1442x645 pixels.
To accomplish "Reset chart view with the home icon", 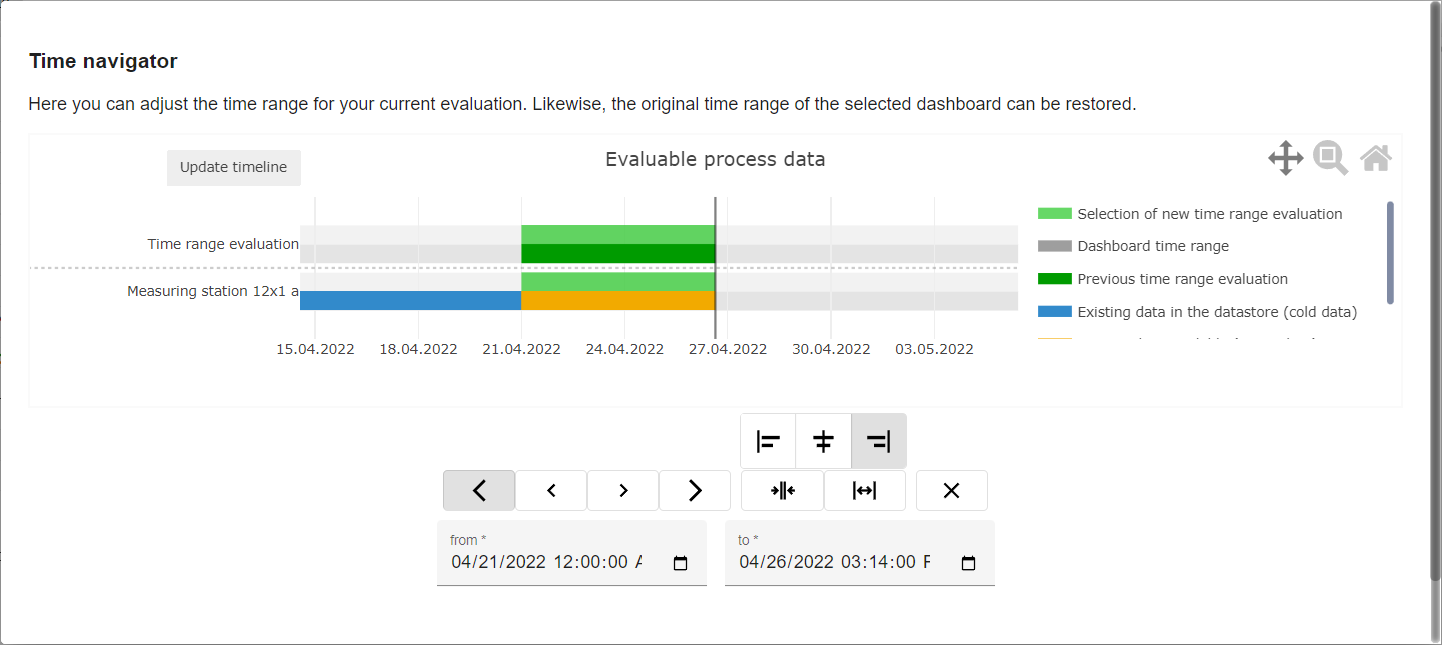I will tap(1376, 158).
